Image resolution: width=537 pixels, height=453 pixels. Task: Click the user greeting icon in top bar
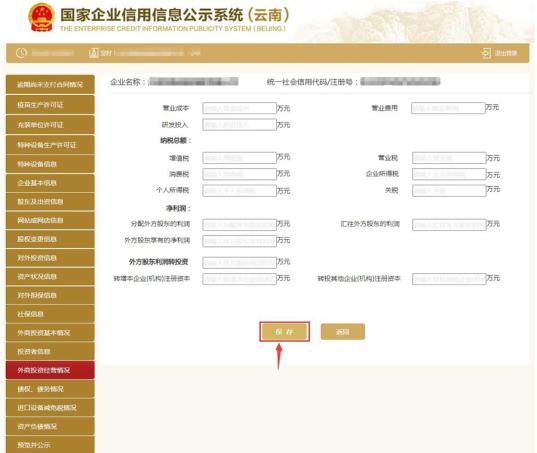(x=93, y=53)
